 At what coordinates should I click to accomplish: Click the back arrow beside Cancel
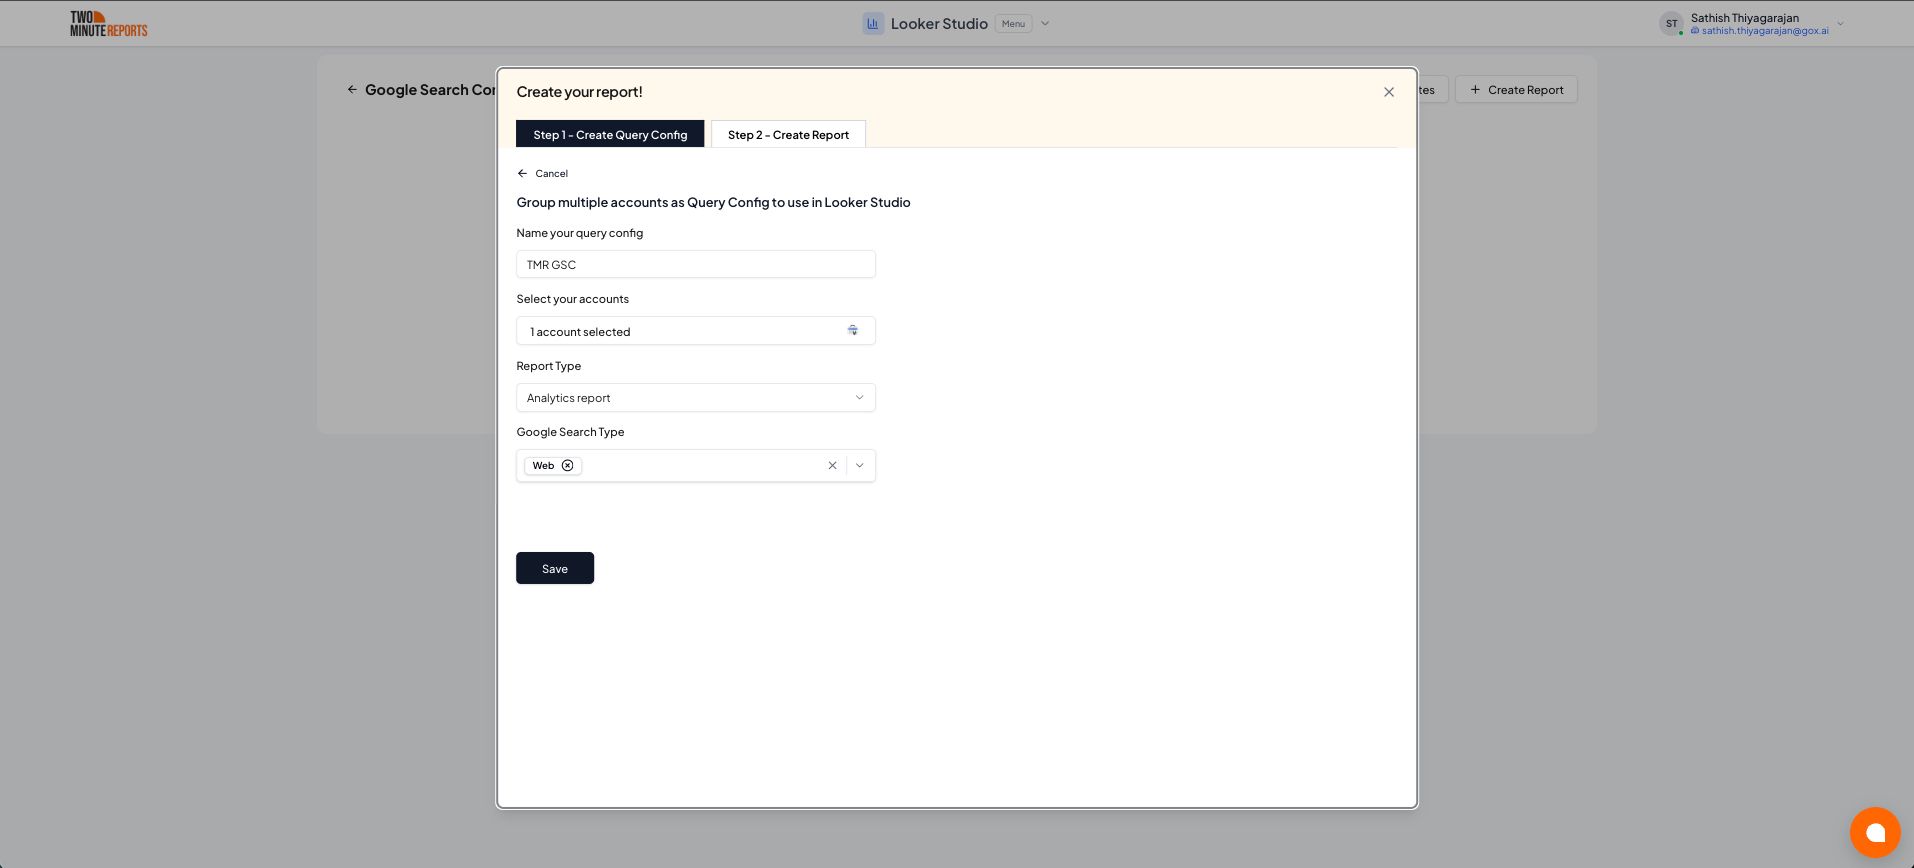tap(522, 174)
